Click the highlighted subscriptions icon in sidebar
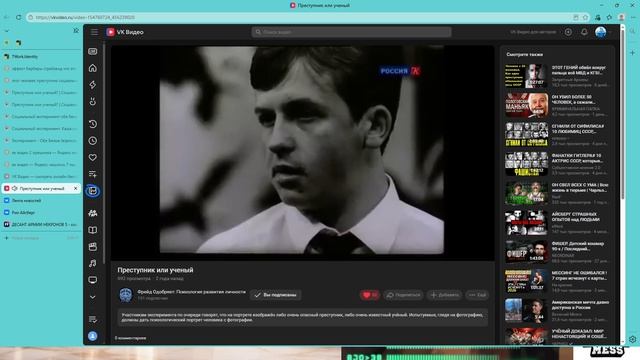This screenshot has width=640, height=360. pyautogui.click(x=93, y=191)
